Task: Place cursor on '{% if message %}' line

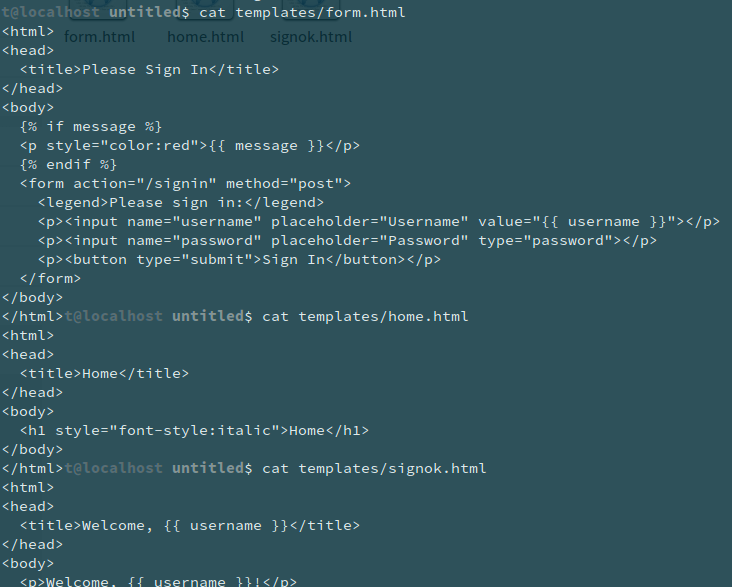Action: tap(91, 127)
